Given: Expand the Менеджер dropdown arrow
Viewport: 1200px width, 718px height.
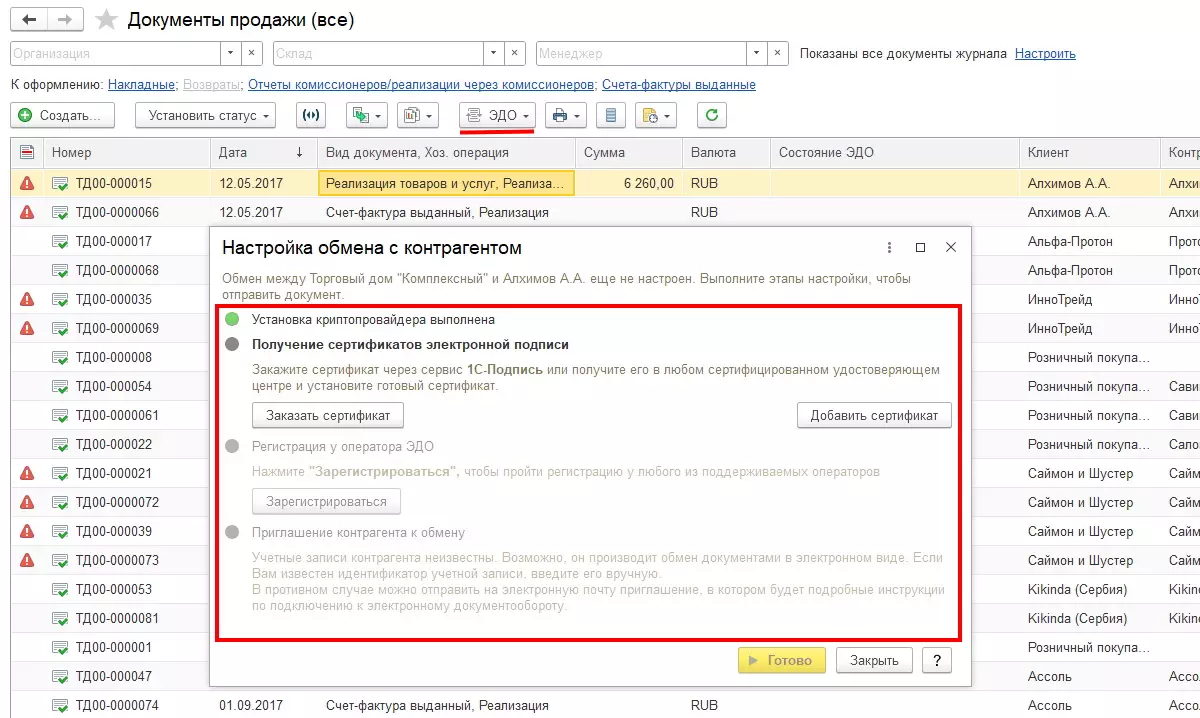Looking at the screenshot, I should [757, 54].
